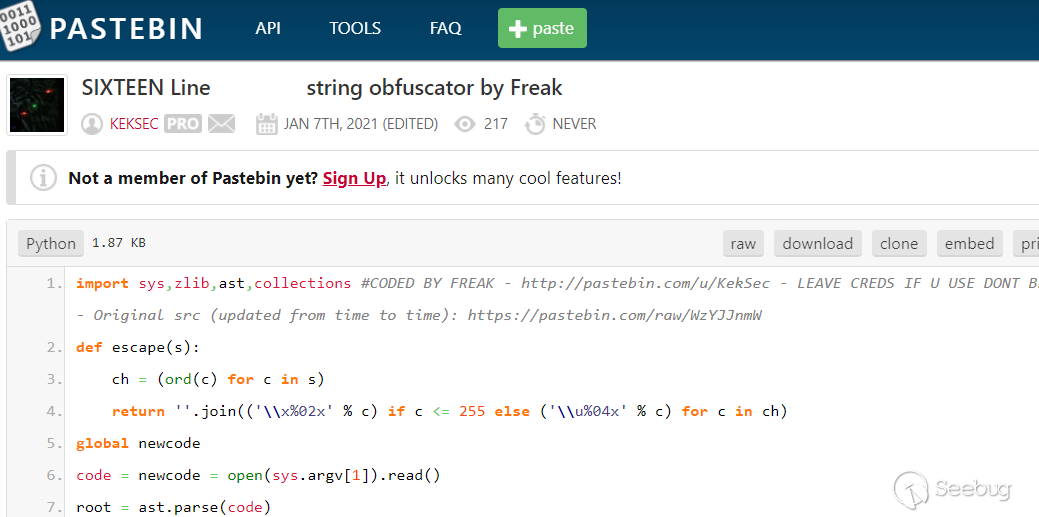Click the paste author thumbnail image
The image size is (1039, 517).
37,105
